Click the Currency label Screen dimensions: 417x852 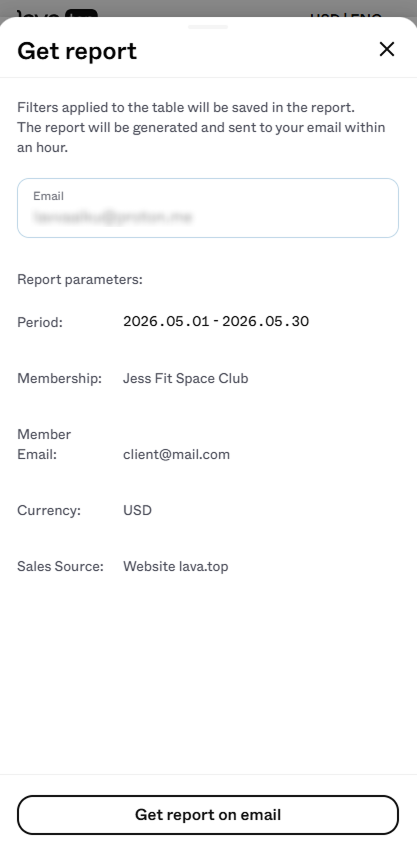(x=49, y=511)
